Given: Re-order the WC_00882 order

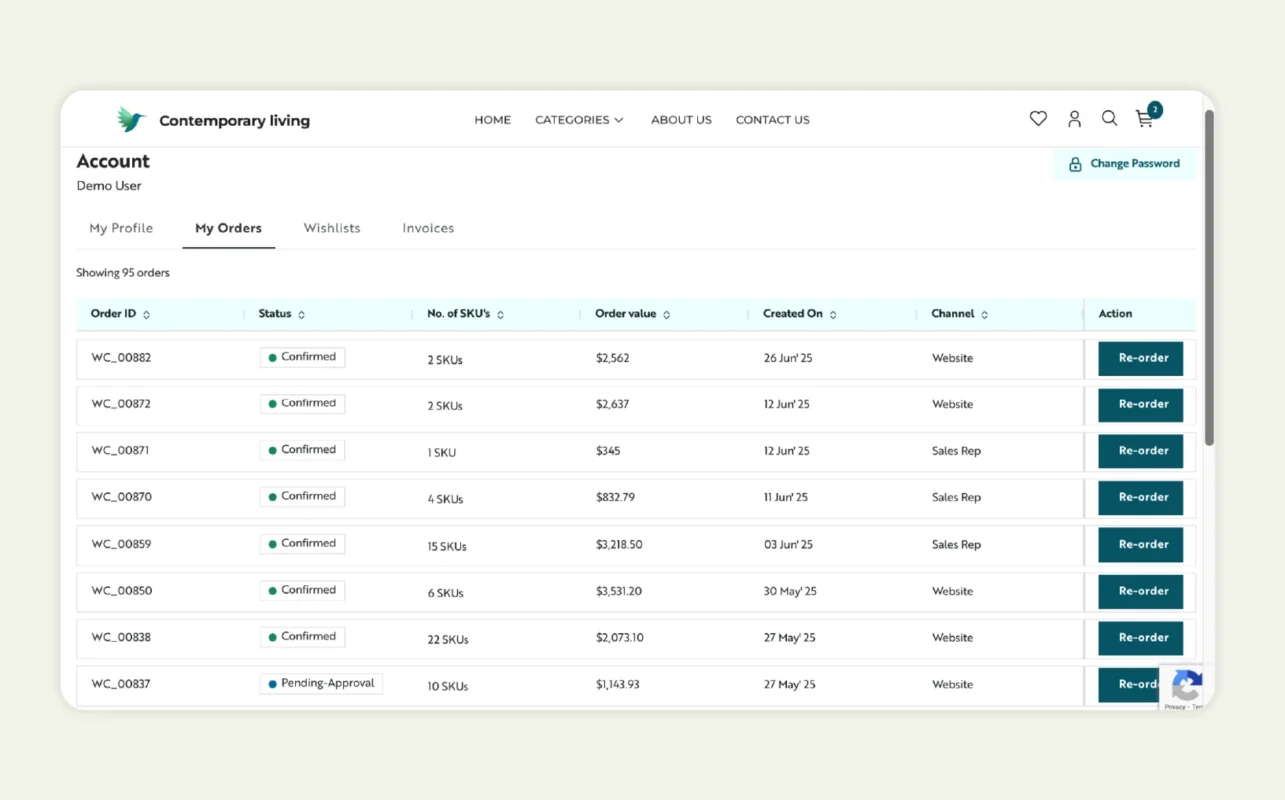Looking at the screenshot, I should pos(1140,357).
